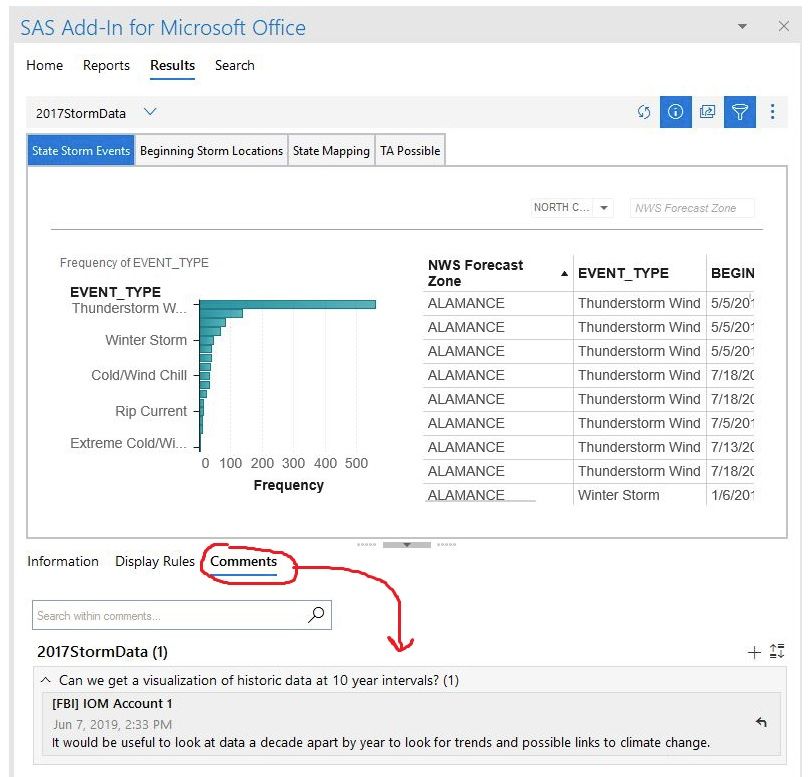Viewport: 812px width, 777px height.
Task: Collapse the 10 year intervals comment thread
Action: pyautogui.click(x=44, y=680)
